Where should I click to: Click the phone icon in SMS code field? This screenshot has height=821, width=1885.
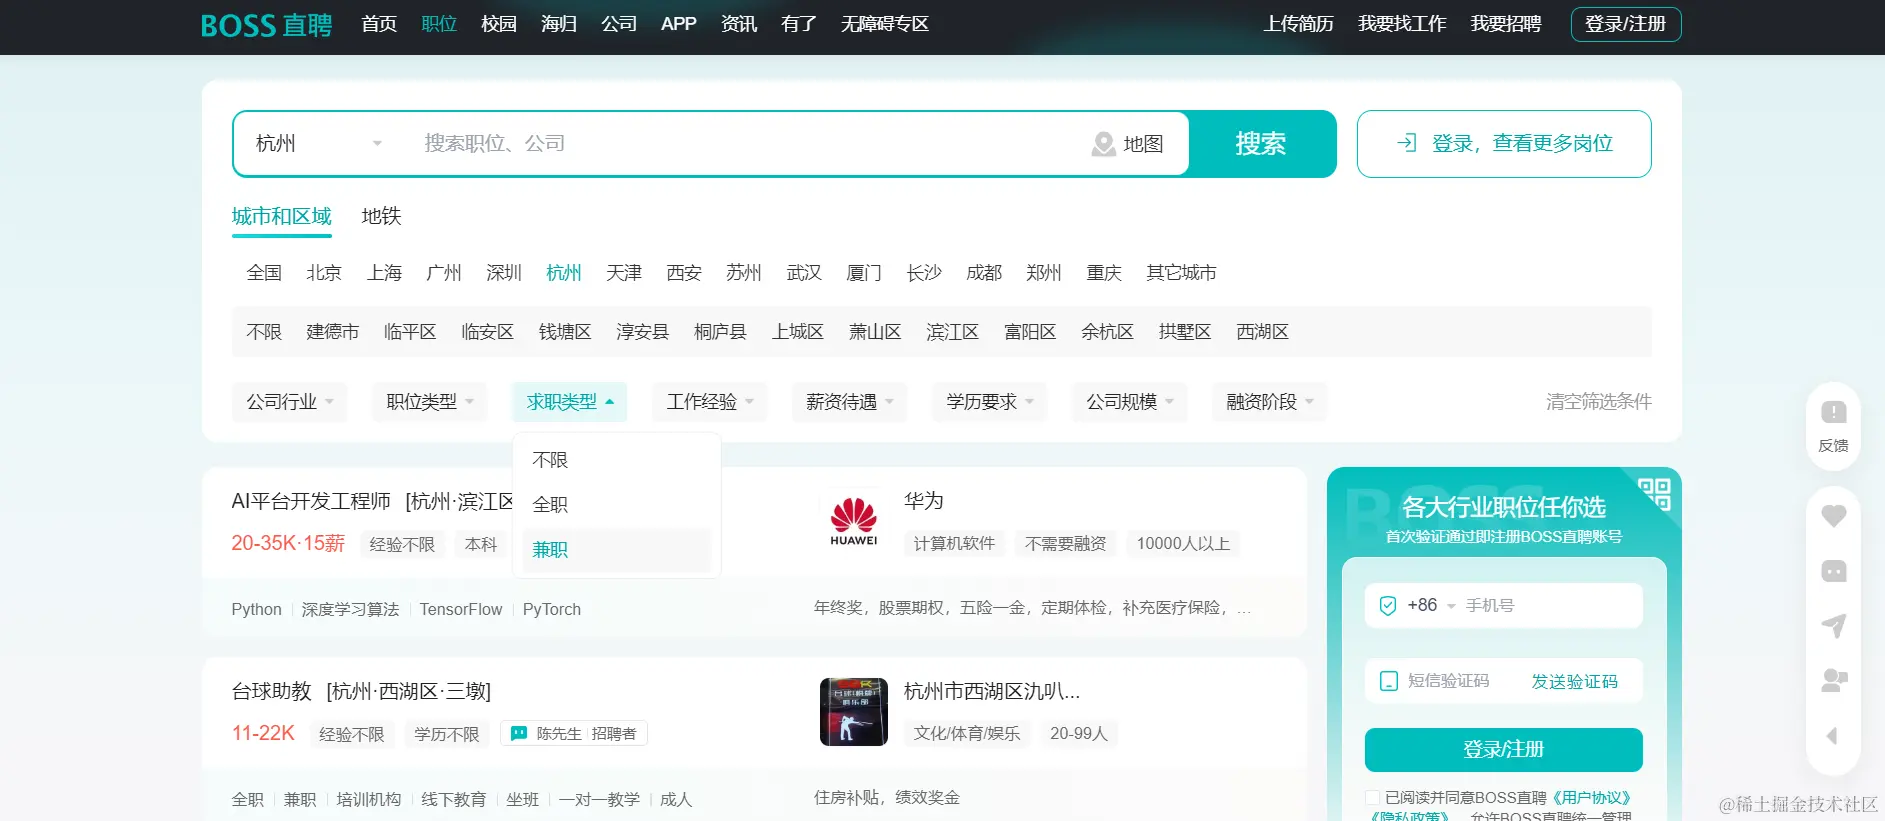click(x=1388, y=681)
